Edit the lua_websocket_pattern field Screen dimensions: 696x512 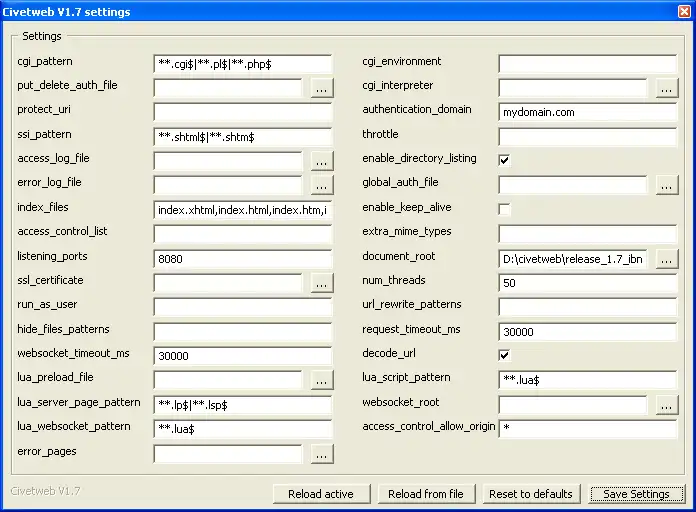pyautogui.click(x=243, y=429)
